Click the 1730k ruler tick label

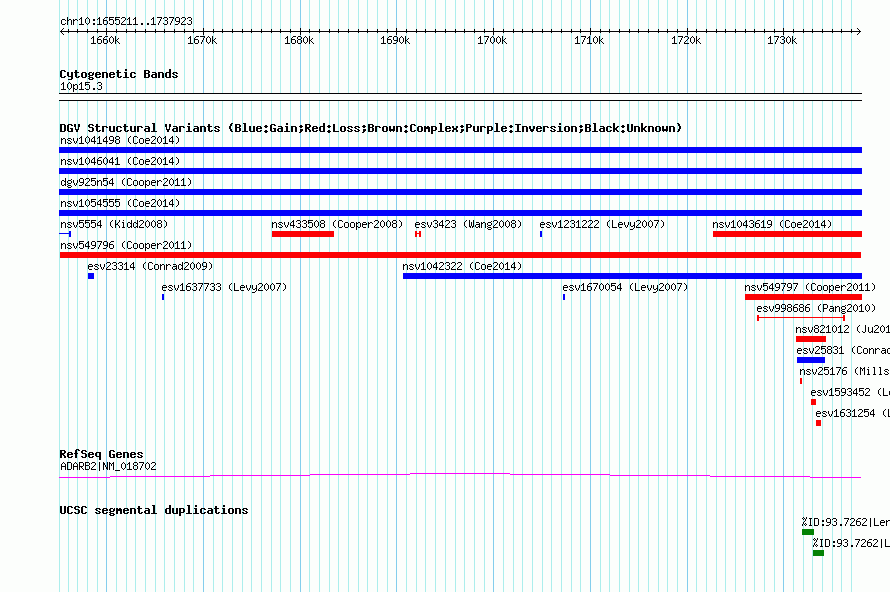pos(782,40)
